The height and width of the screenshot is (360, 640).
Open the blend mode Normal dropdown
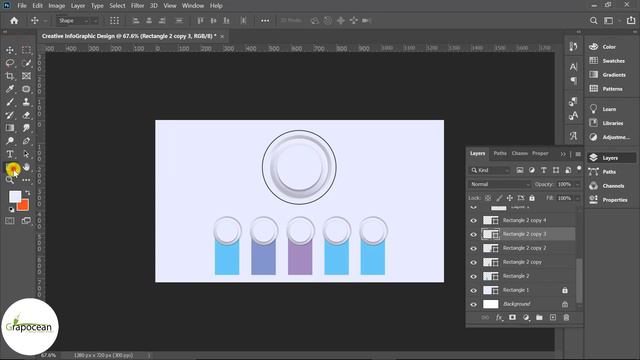click(500, 184)
